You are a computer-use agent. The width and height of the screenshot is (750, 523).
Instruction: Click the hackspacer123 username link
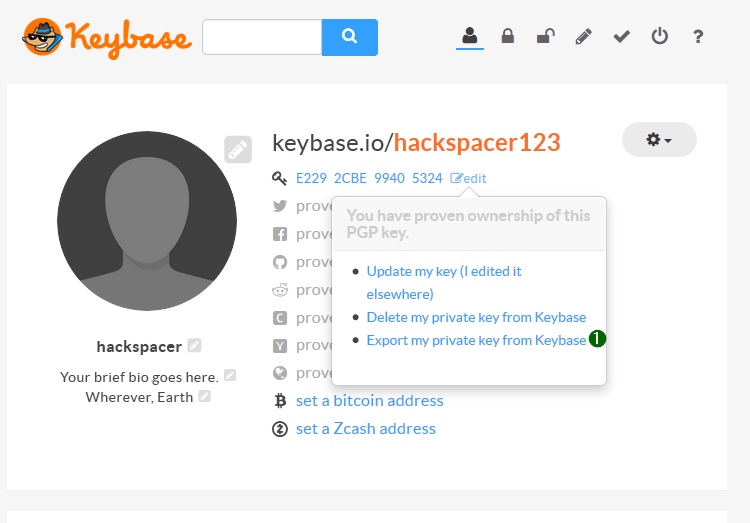(x=477, y=143)
